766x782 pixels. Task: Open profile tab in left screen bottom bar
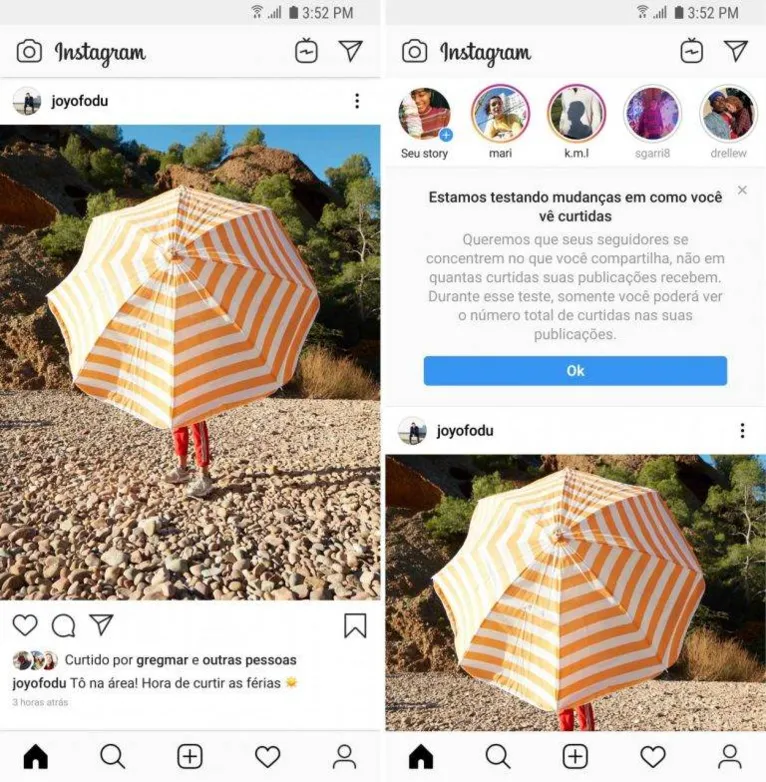click(345, 757)
